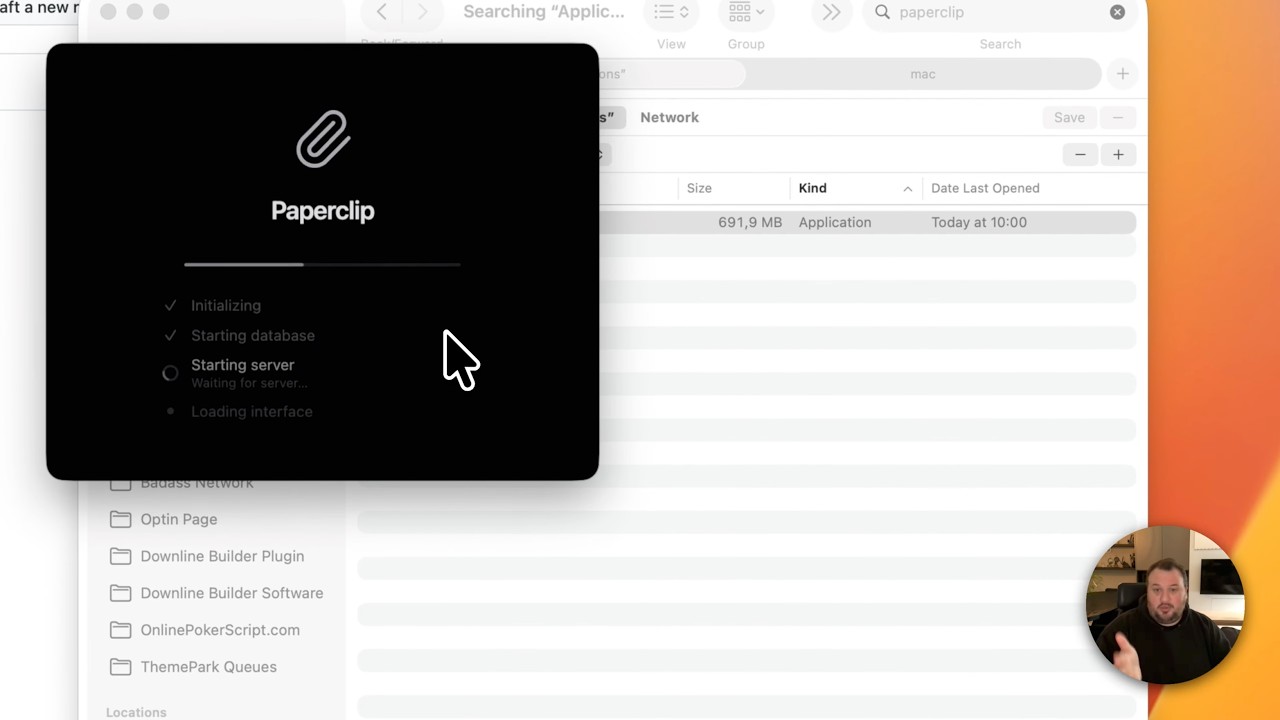Viewport: 1280px width, 720px height.
Task: Click the Paperclip loading progress bar
Action: (x=322, y=265)
